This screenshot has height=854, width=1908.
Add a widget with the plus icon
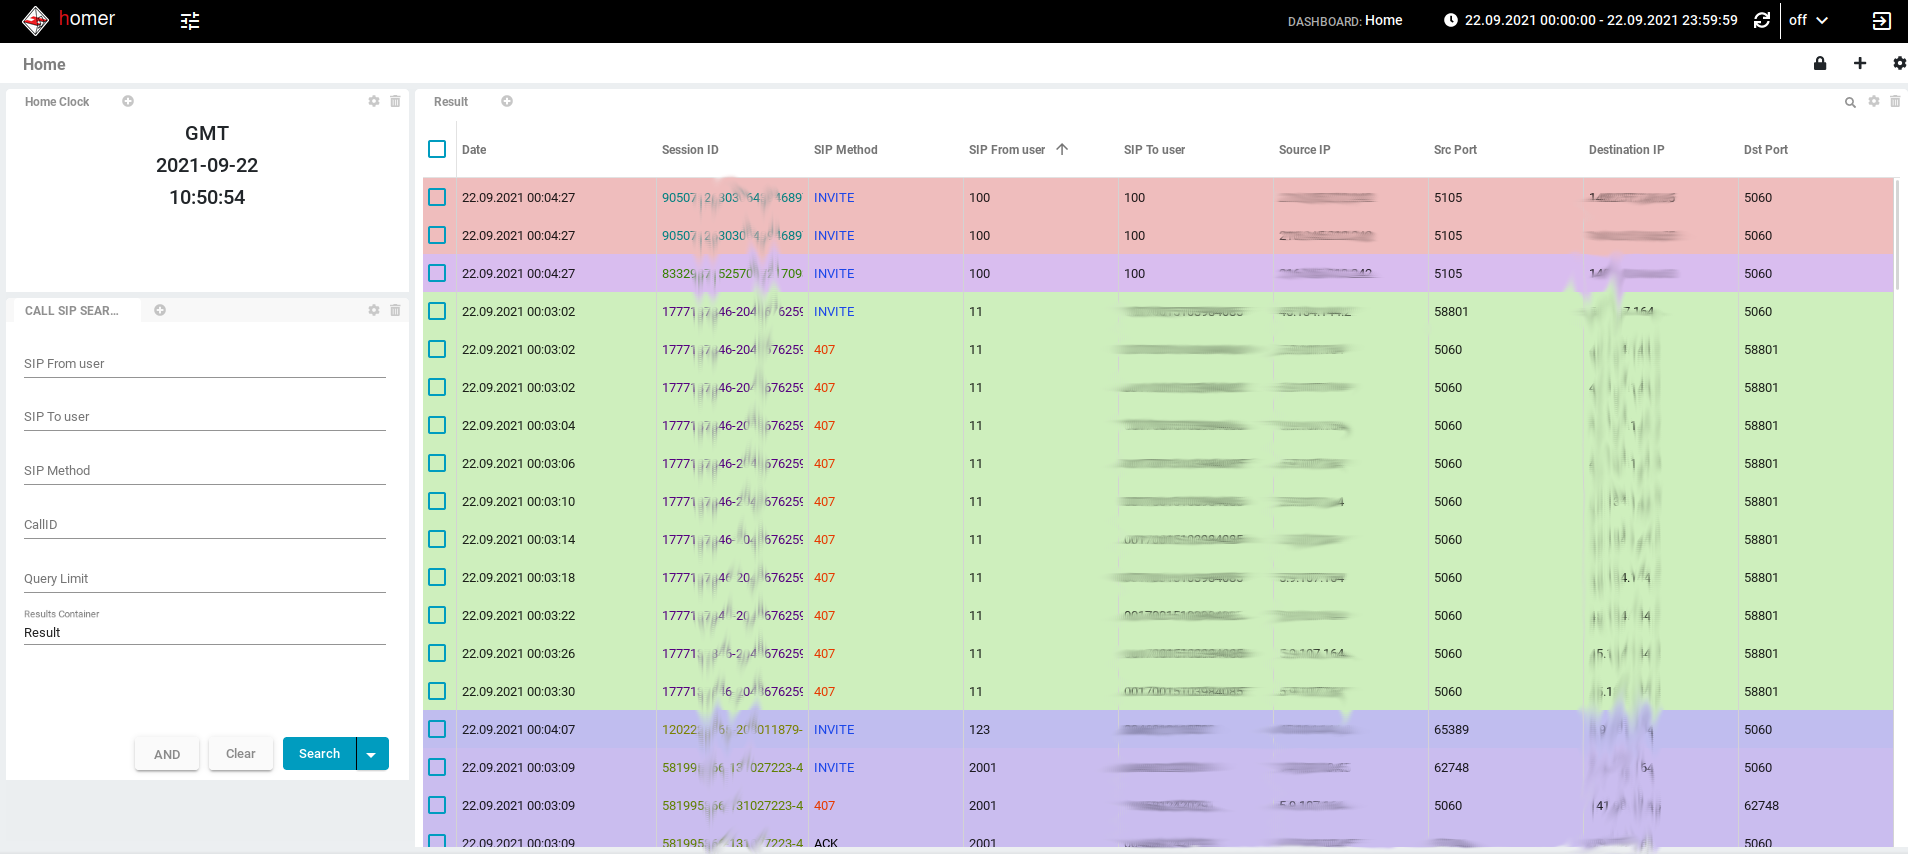[1860, 63]
